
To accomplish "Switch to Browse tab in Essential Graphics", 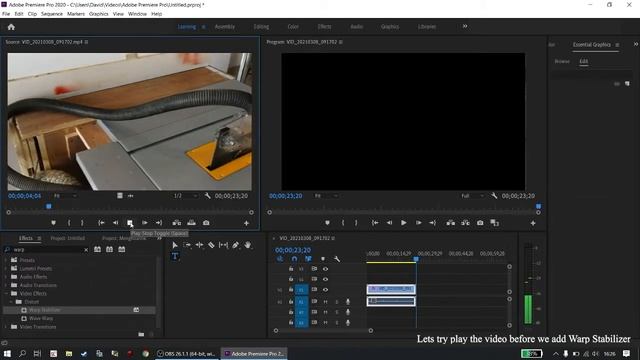I will (x=562, y=61).
